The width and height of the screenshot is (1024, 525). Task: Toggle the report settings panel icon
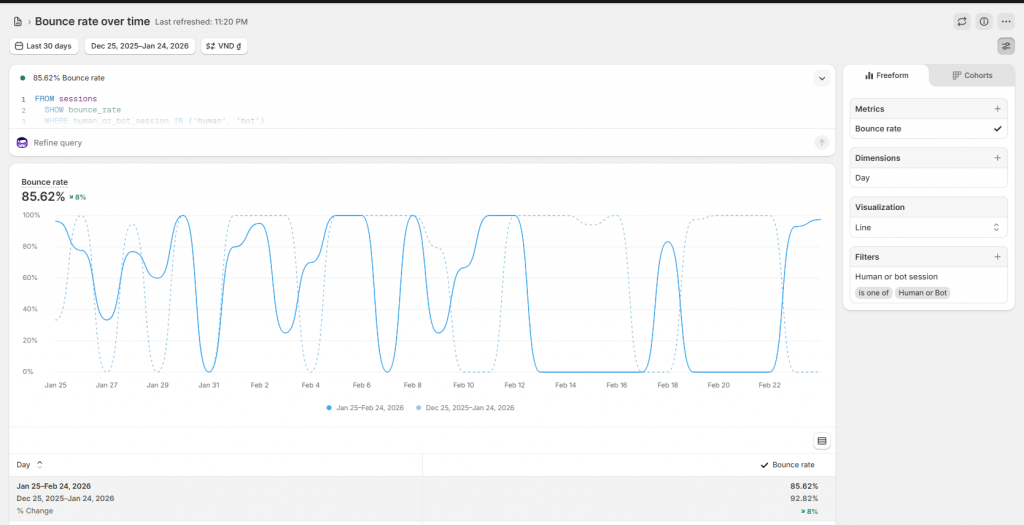[x=1006, y=46]
